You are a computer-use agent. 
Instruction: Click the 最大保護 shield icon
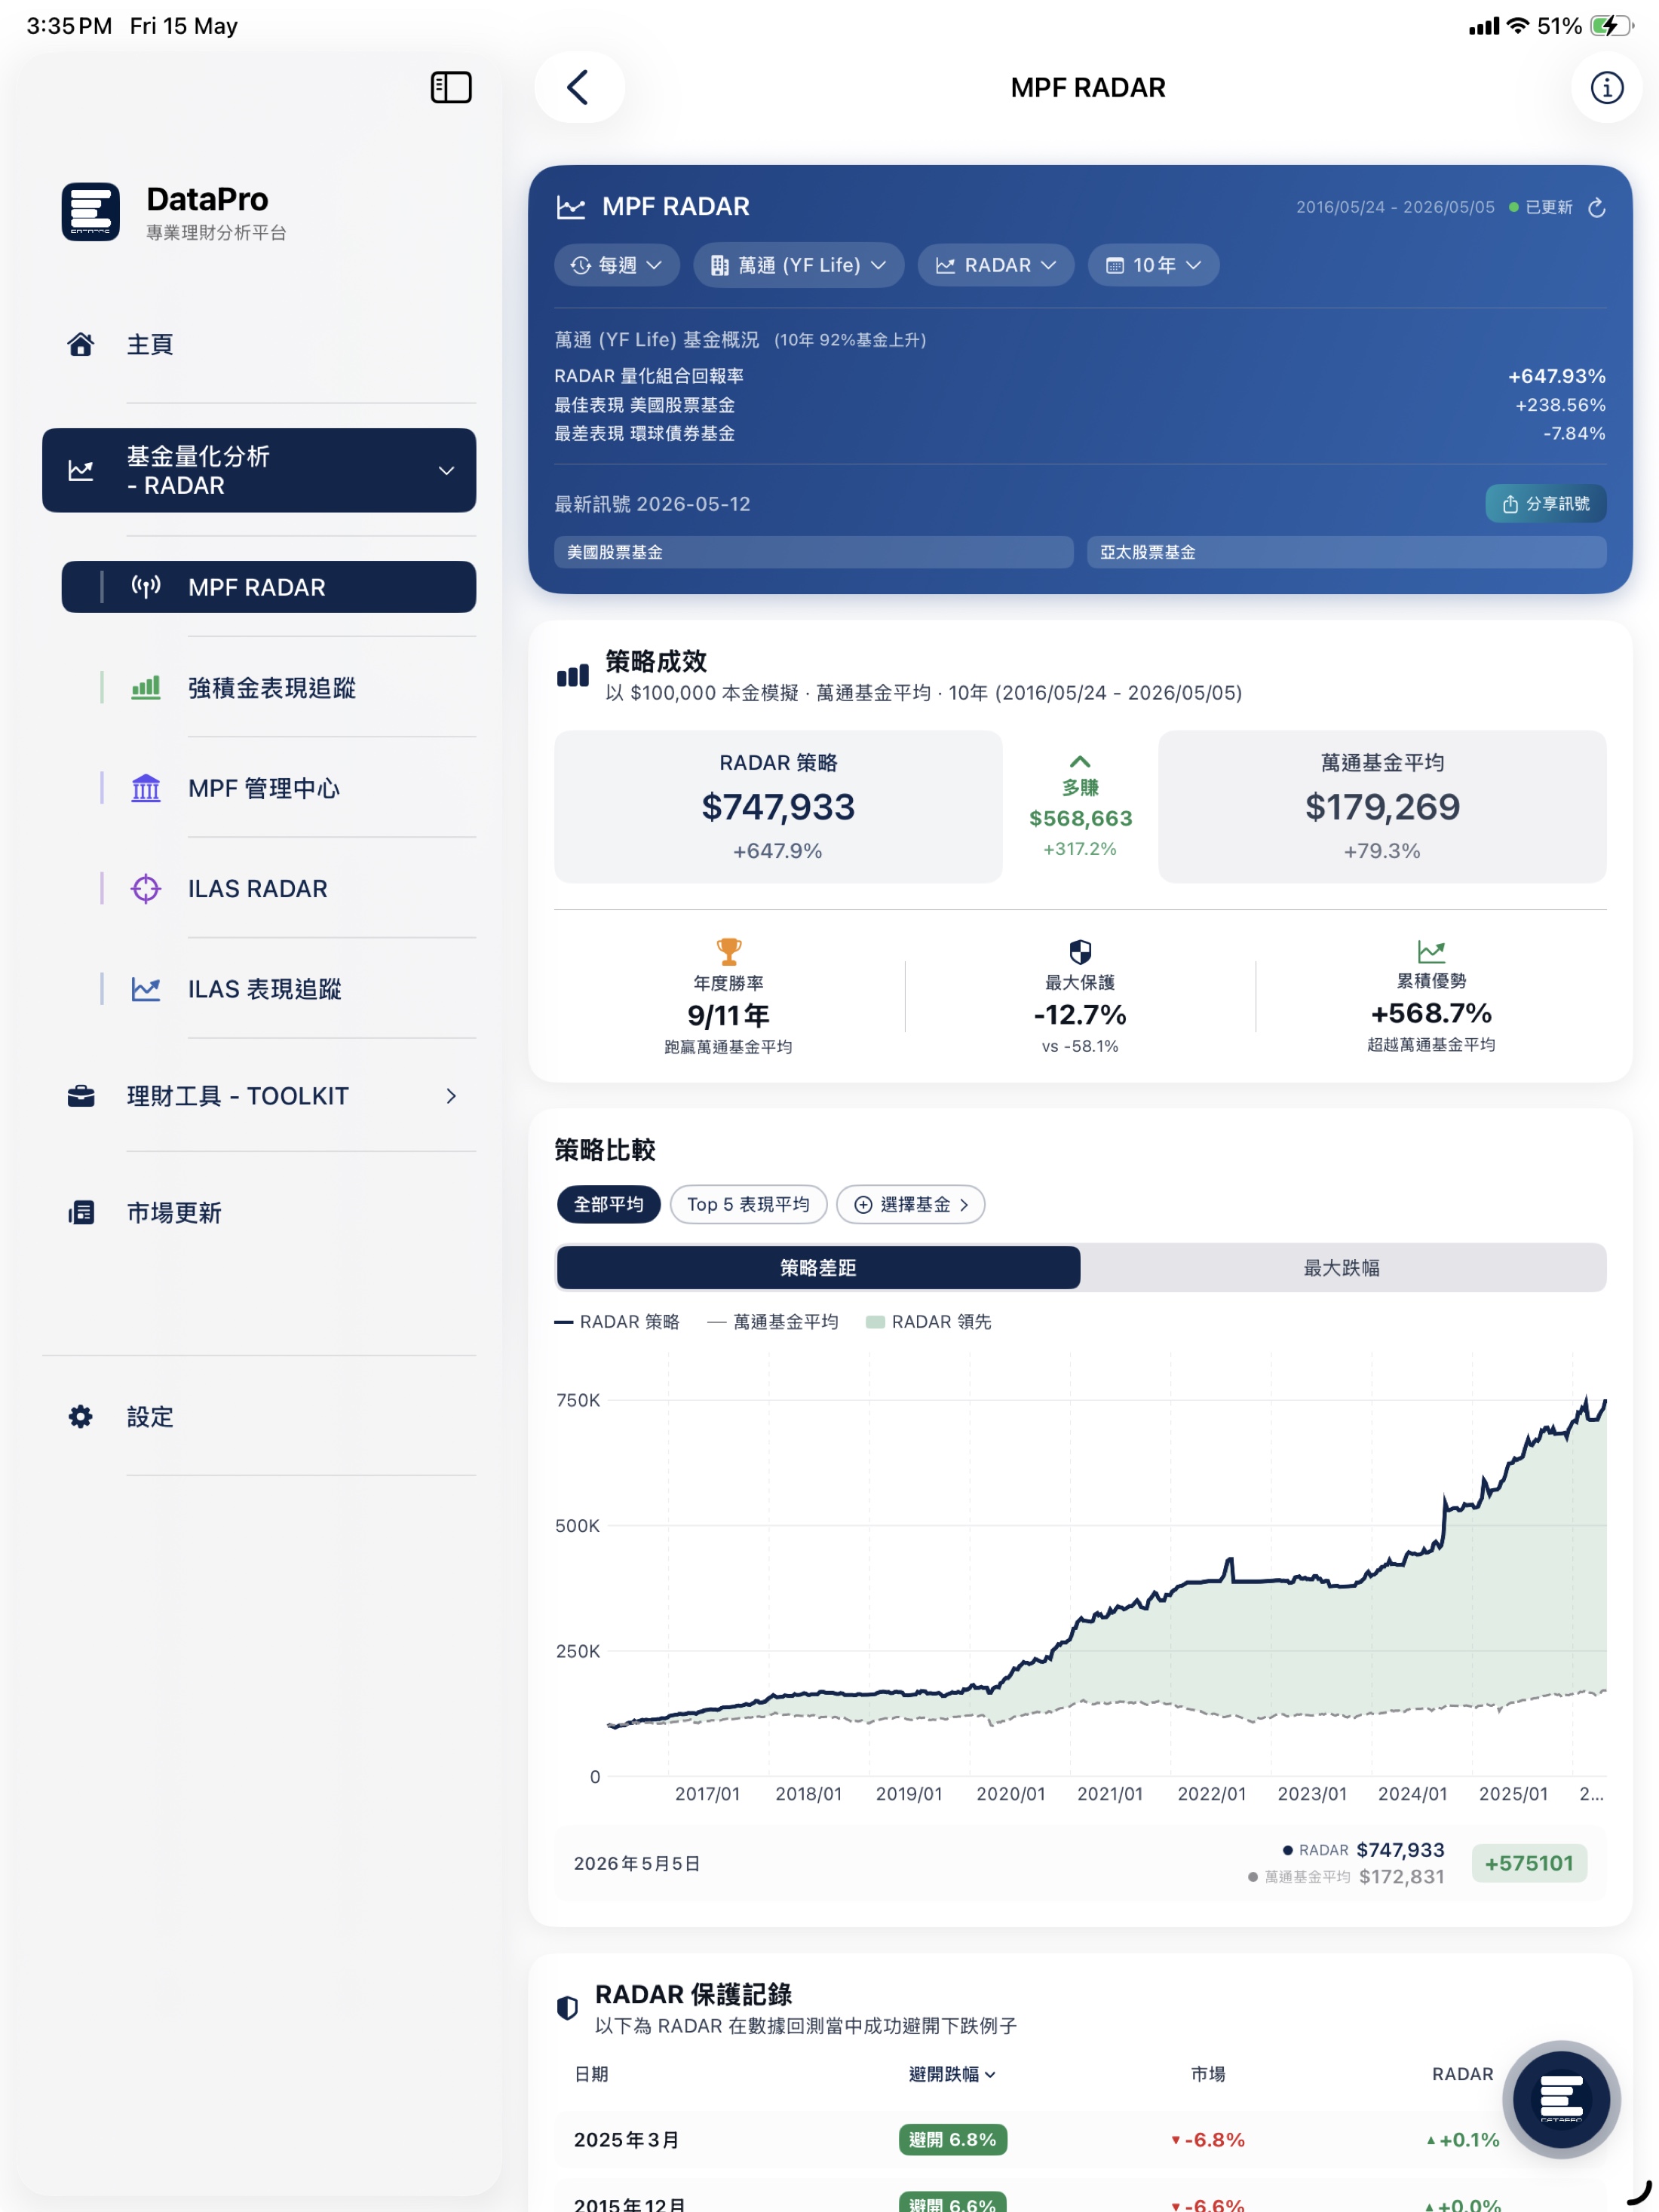(1080, 951)
